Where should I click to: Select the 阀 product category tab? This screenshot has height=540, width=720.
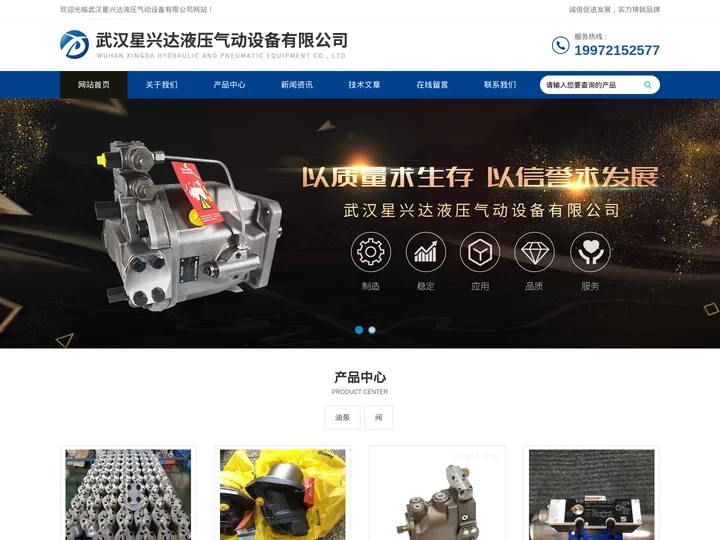pos(378,417)
